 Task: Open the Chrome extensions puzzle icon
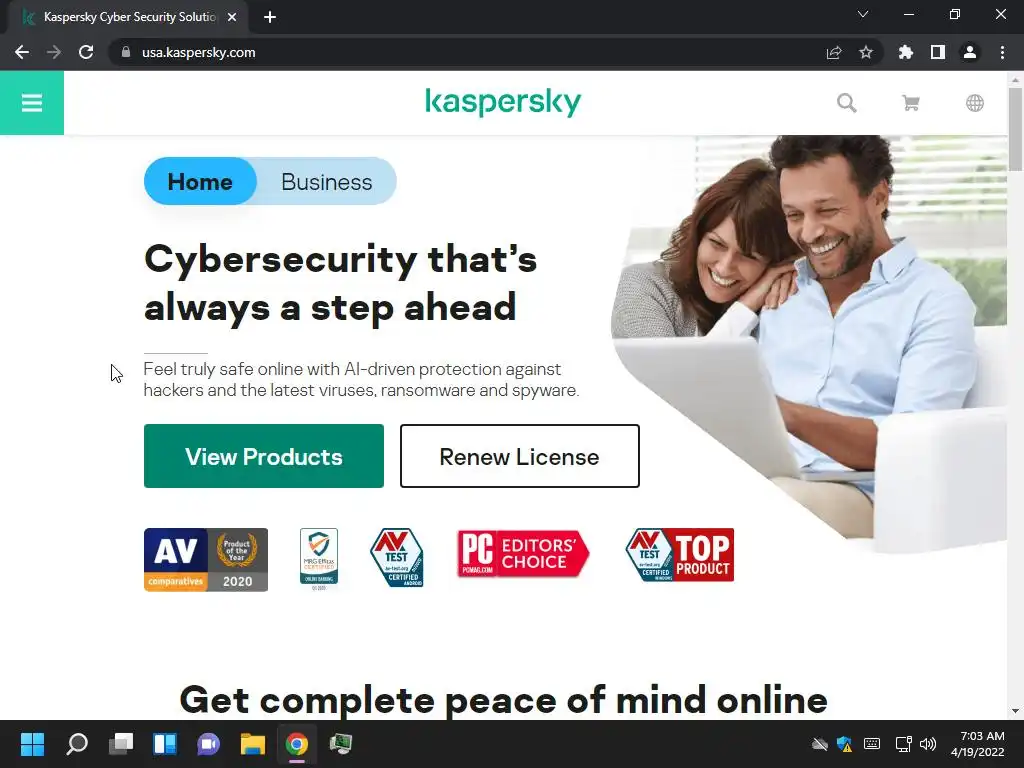pos(905,52)
